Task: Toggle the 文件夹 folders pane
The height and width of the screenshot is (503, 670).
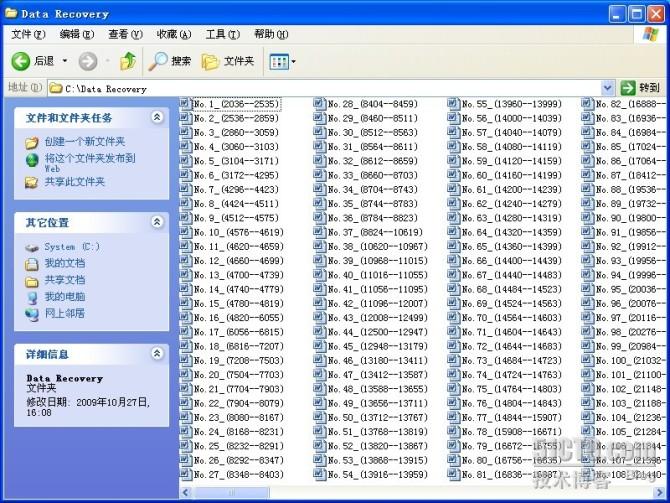Action: tap(228, 62)
